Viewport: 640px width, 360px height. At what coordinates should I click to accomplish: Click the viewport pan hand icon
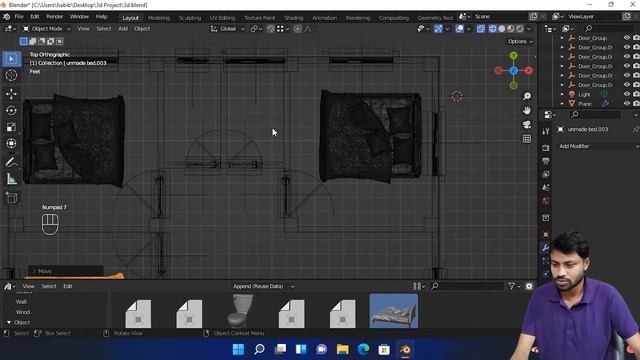[x=527, y=110]
